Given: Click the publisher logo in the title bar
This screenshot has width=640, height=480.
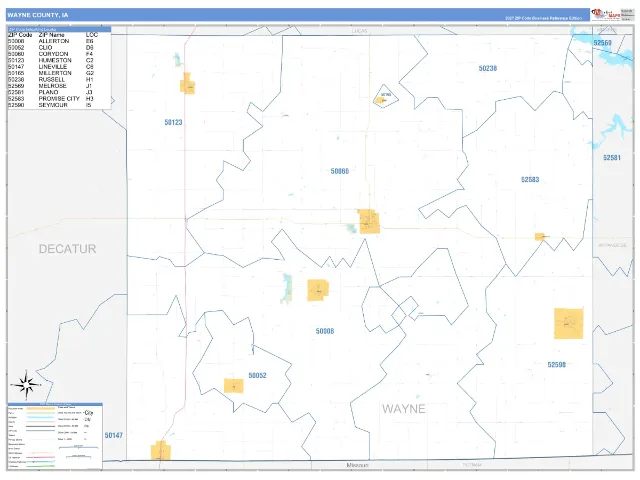Looking at the screenshot, I should [606, 14].
